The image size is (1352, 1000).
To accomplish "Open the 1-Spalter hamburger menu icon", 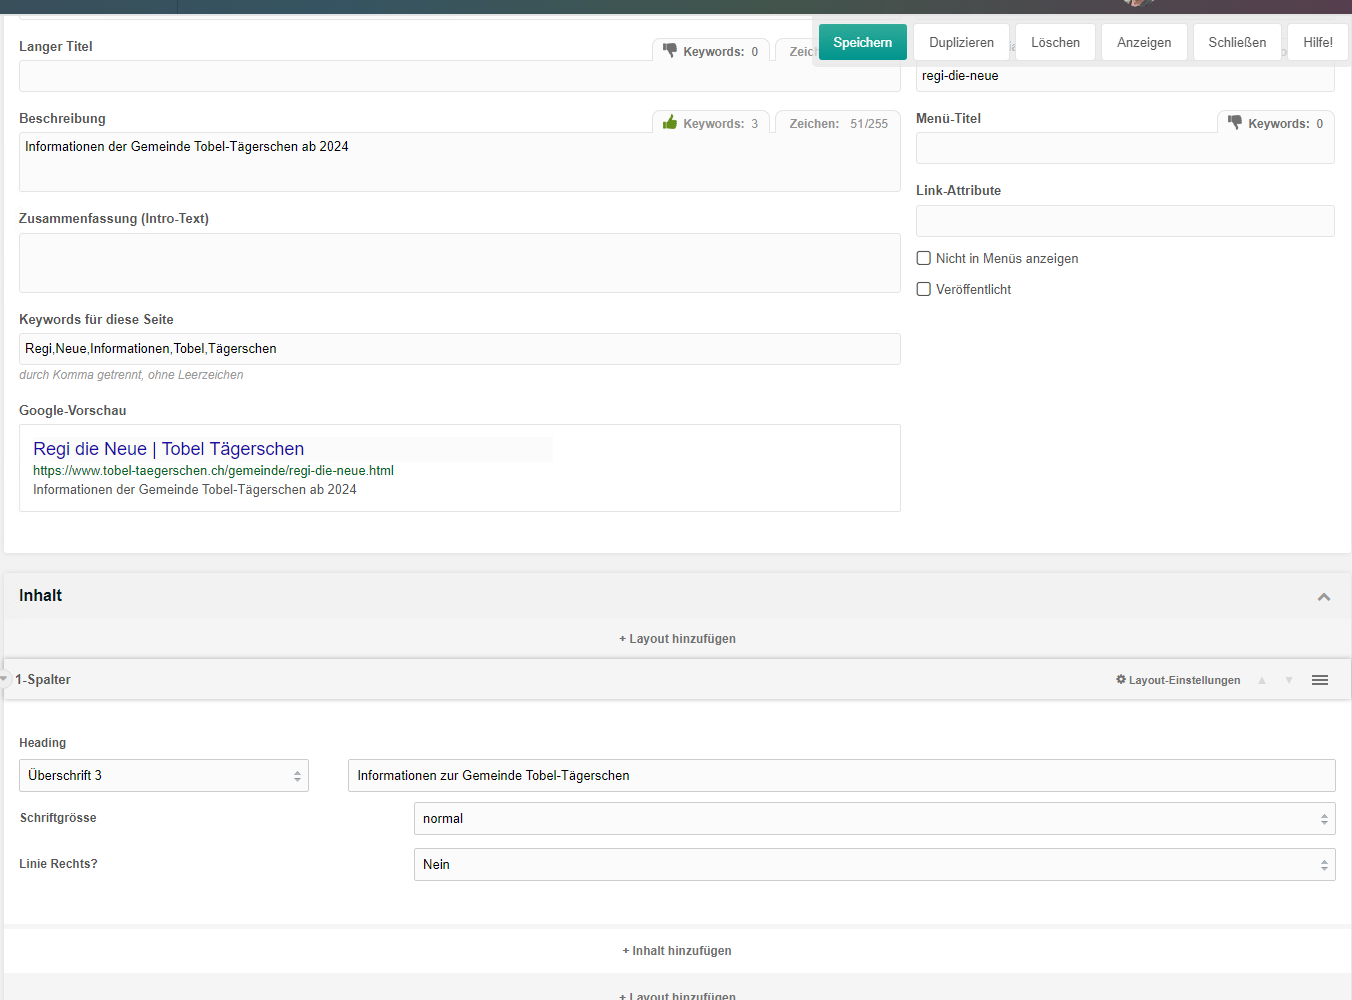I will pos(1320,680).
